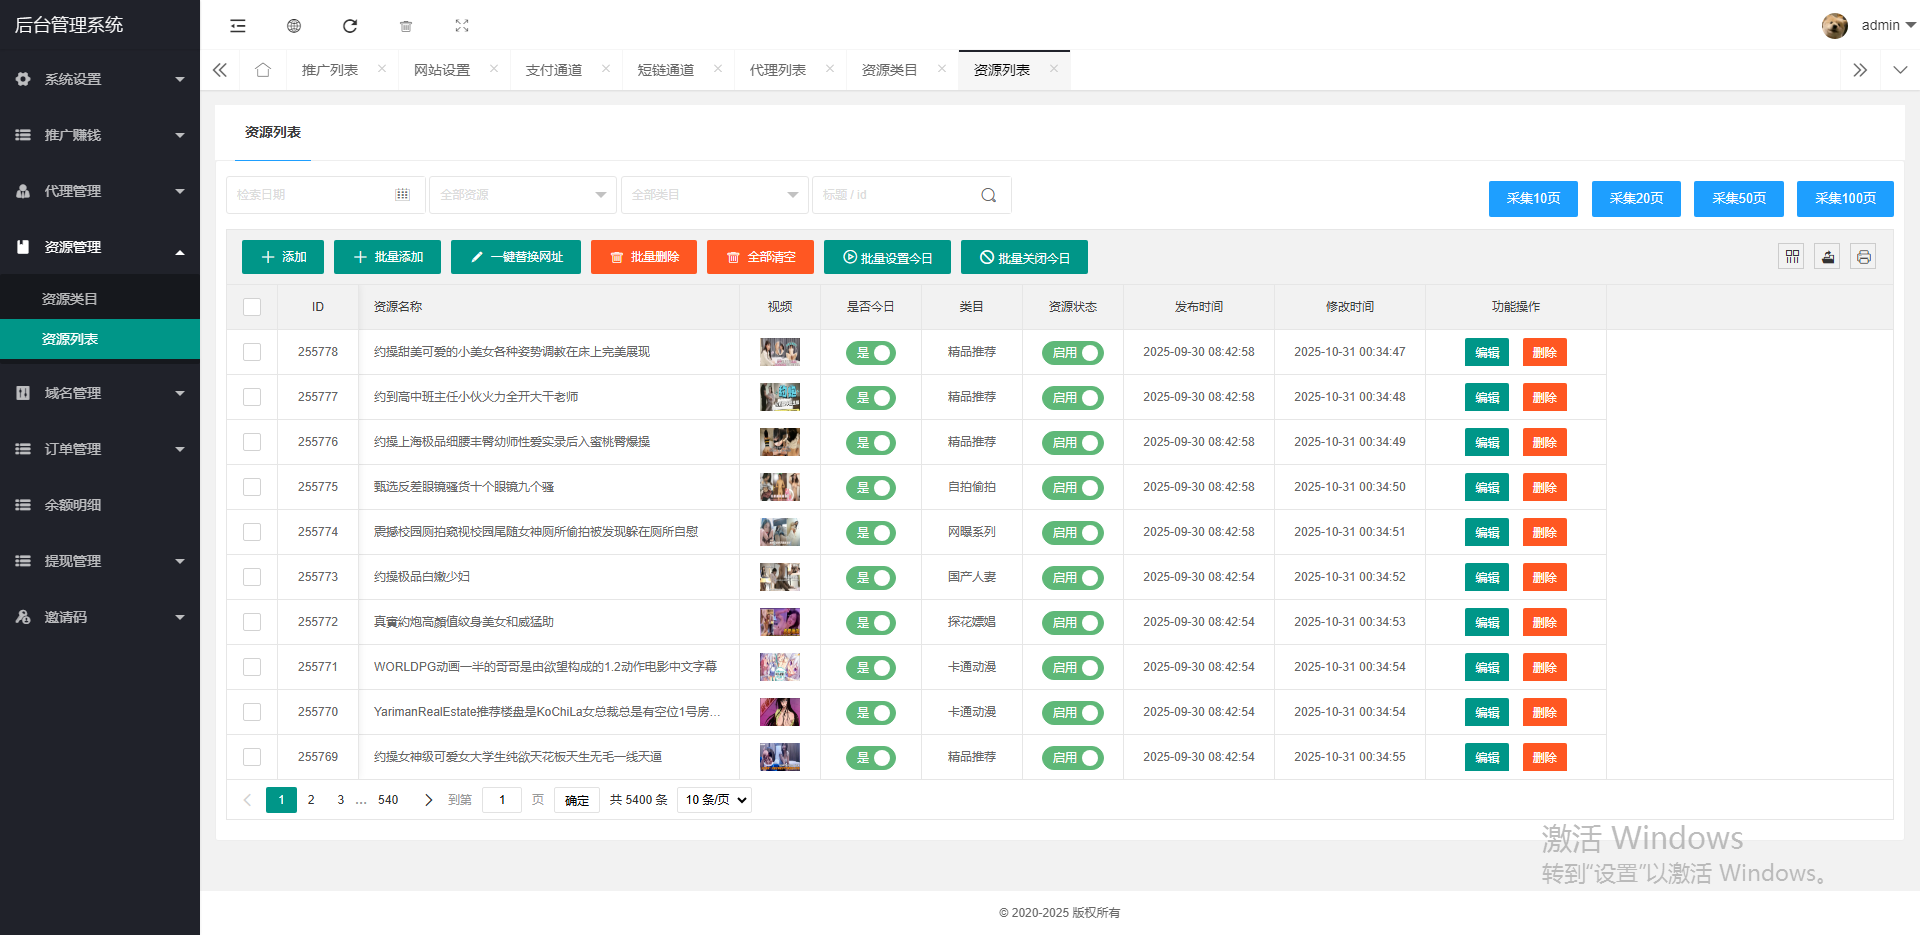
Task: Click the globe icon in the top bar
Action: (294, 26)
